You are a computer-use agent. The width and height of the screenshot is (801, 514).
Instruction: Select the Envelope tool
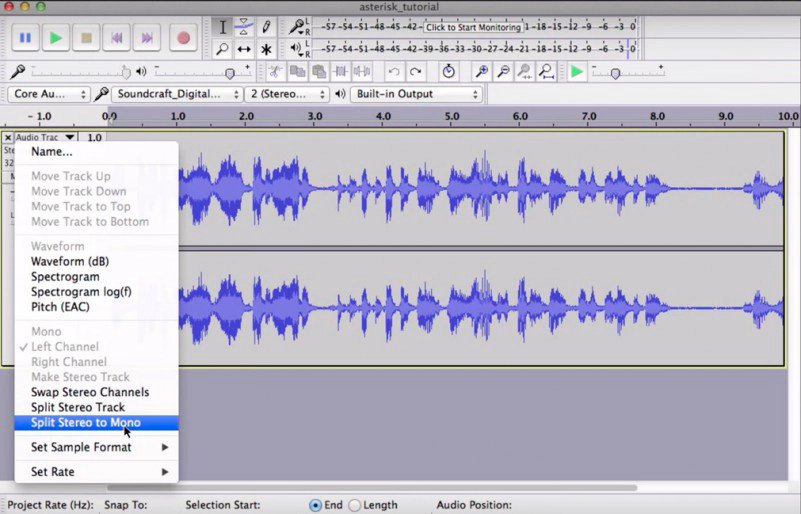(x=244, y=27)
